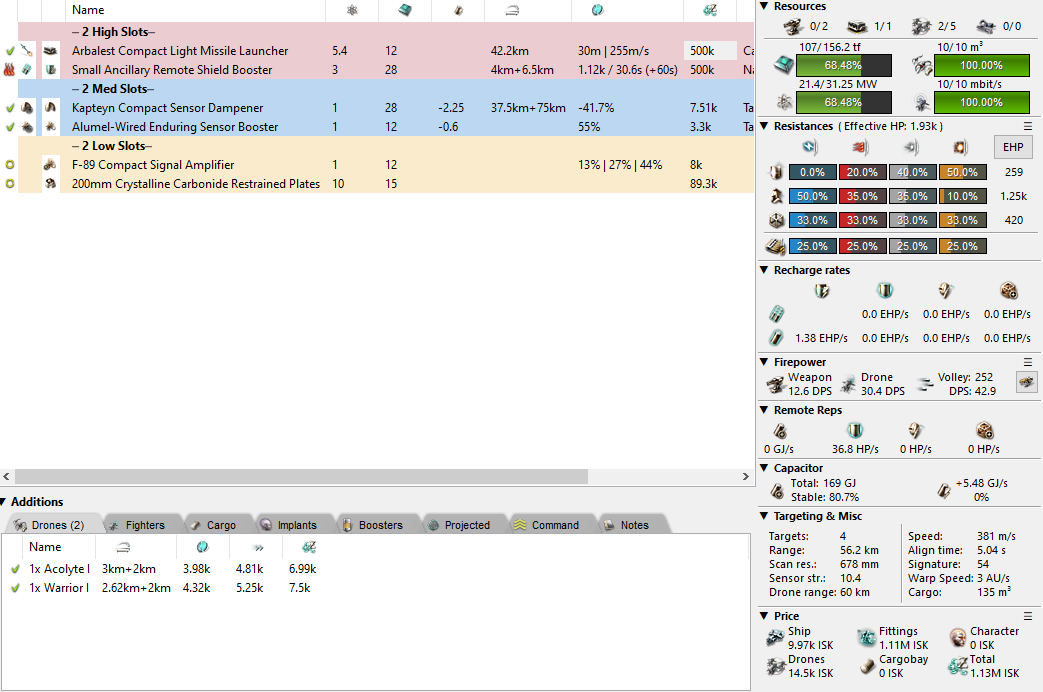Viewport: 1043px width, 692px height.
Task: Click the price column header icon in fitting list
Action: pos(710,10)
